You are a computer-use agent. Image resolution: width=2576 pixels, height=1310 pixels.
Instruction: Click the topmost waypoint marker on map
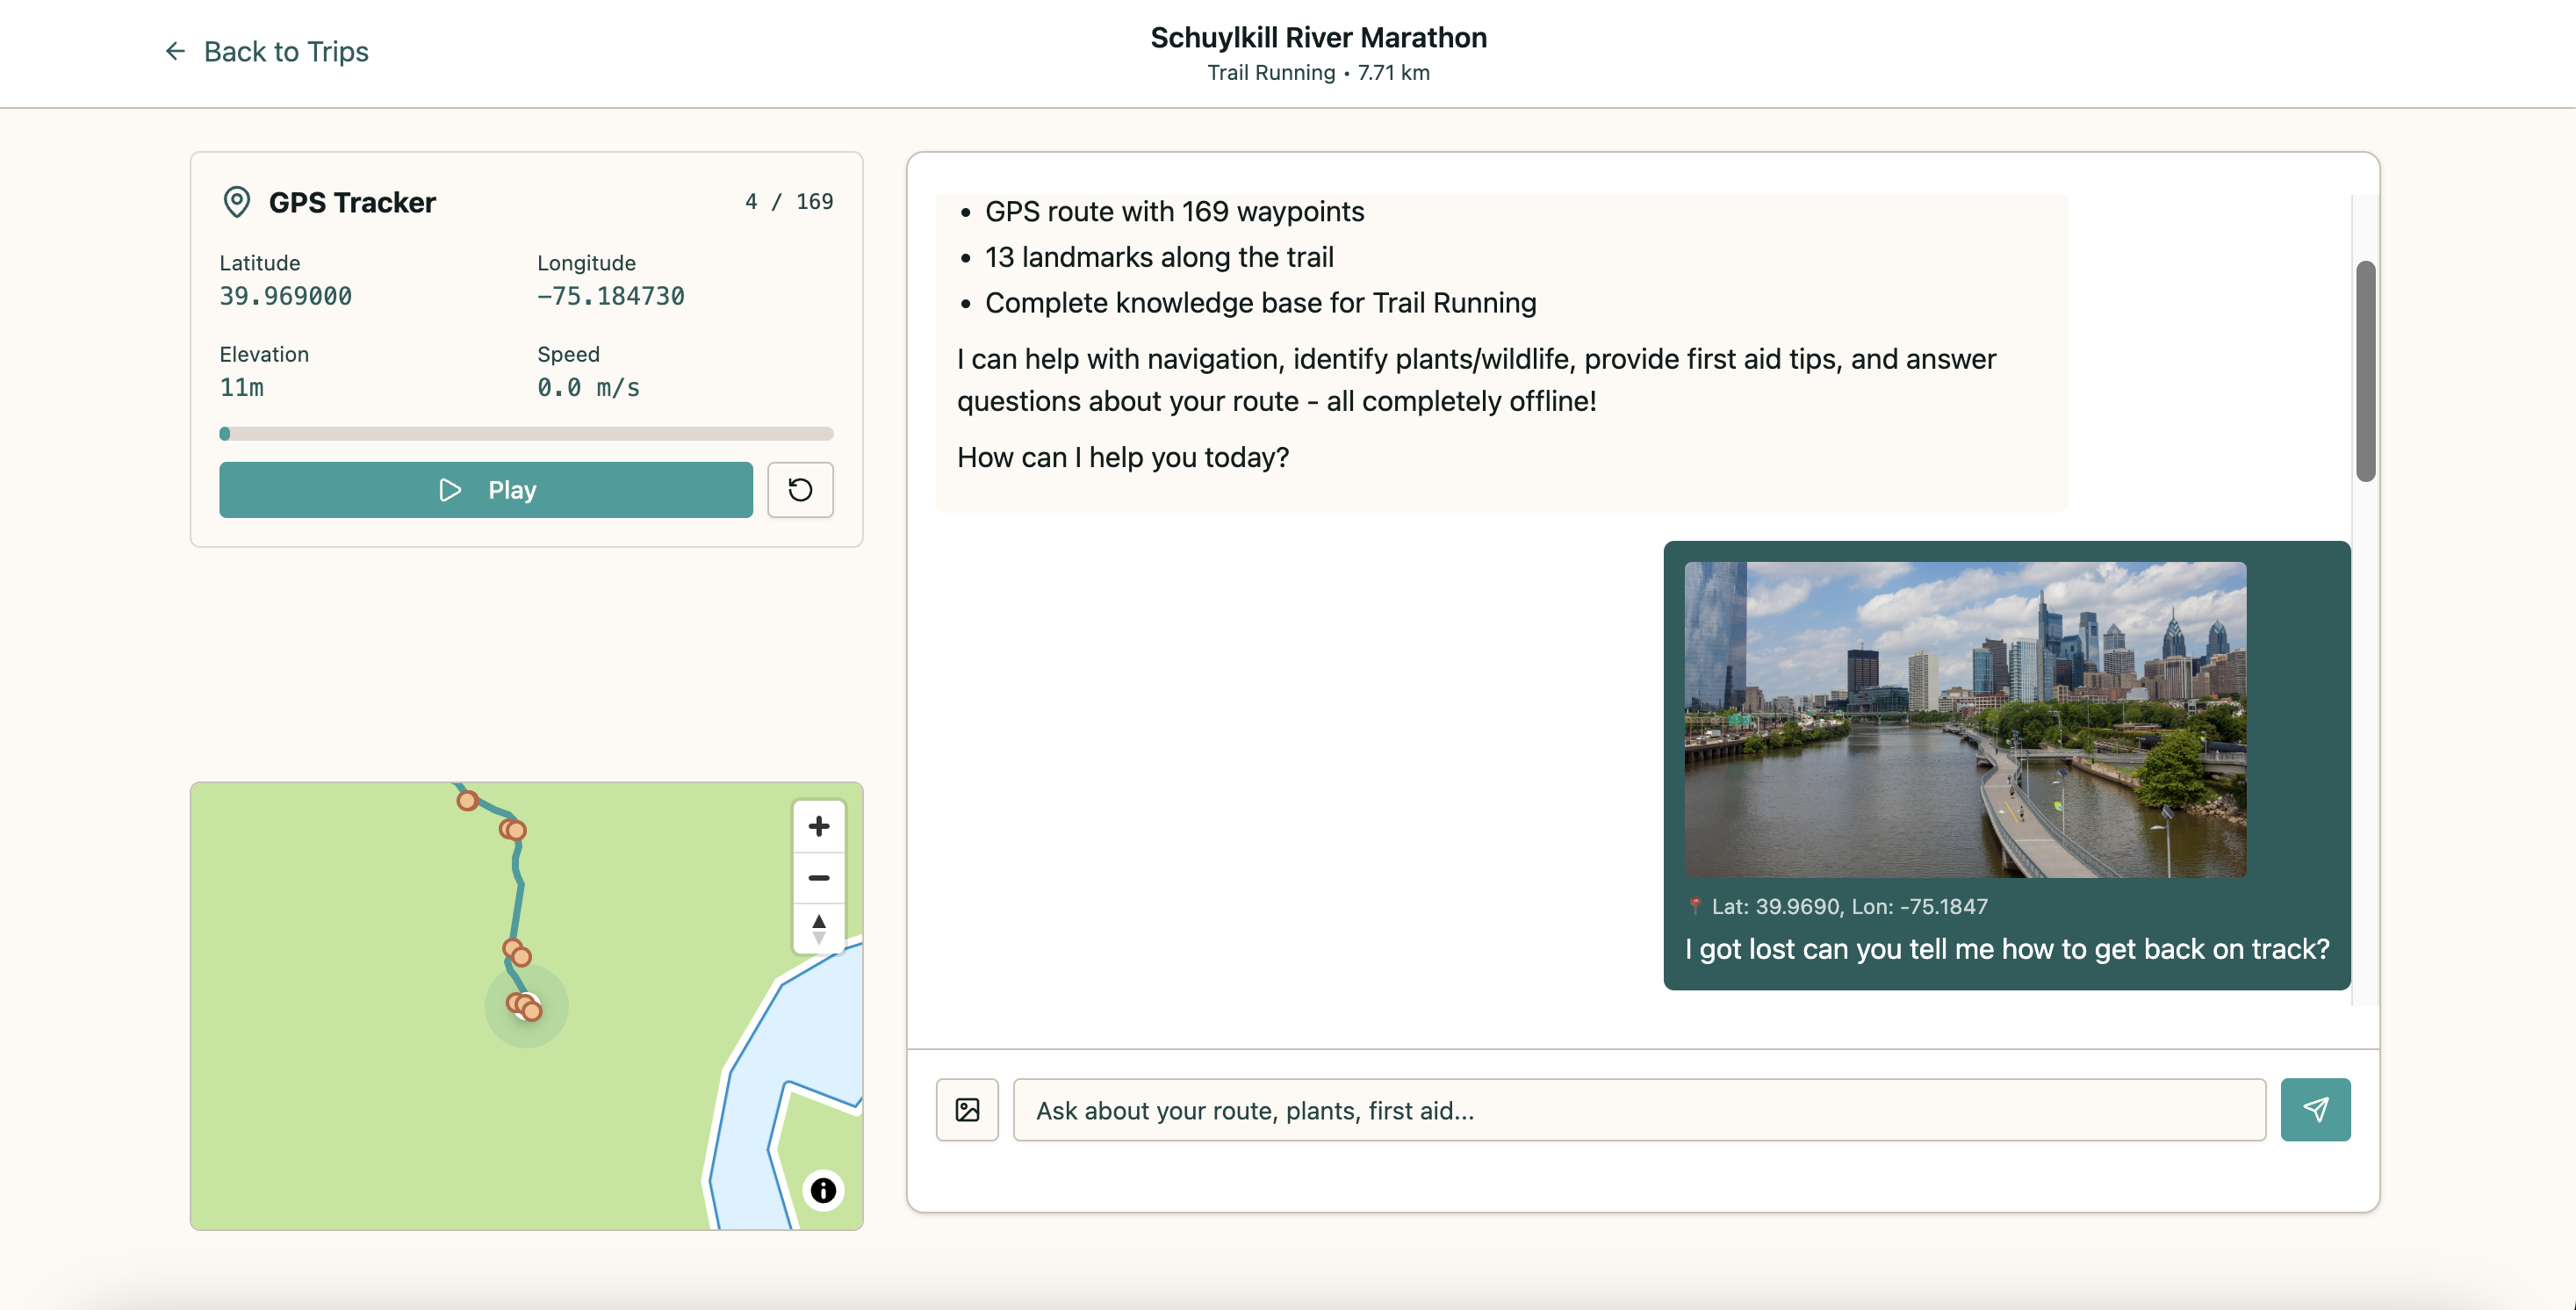click(467, 801)
